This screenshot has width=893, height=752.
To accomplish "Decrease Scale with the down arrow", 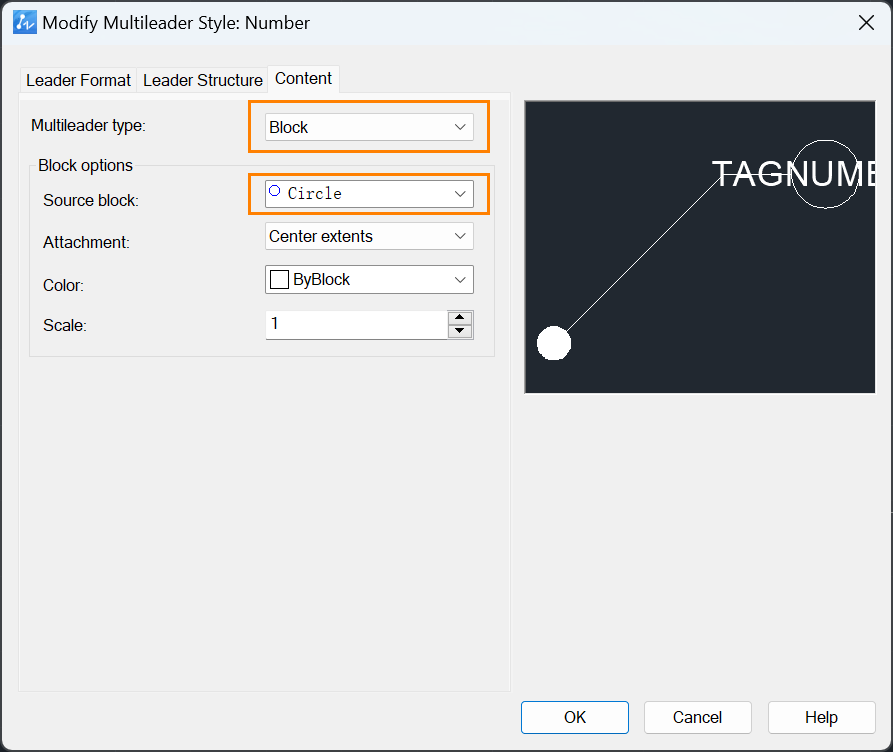I will tap(460, 332).
